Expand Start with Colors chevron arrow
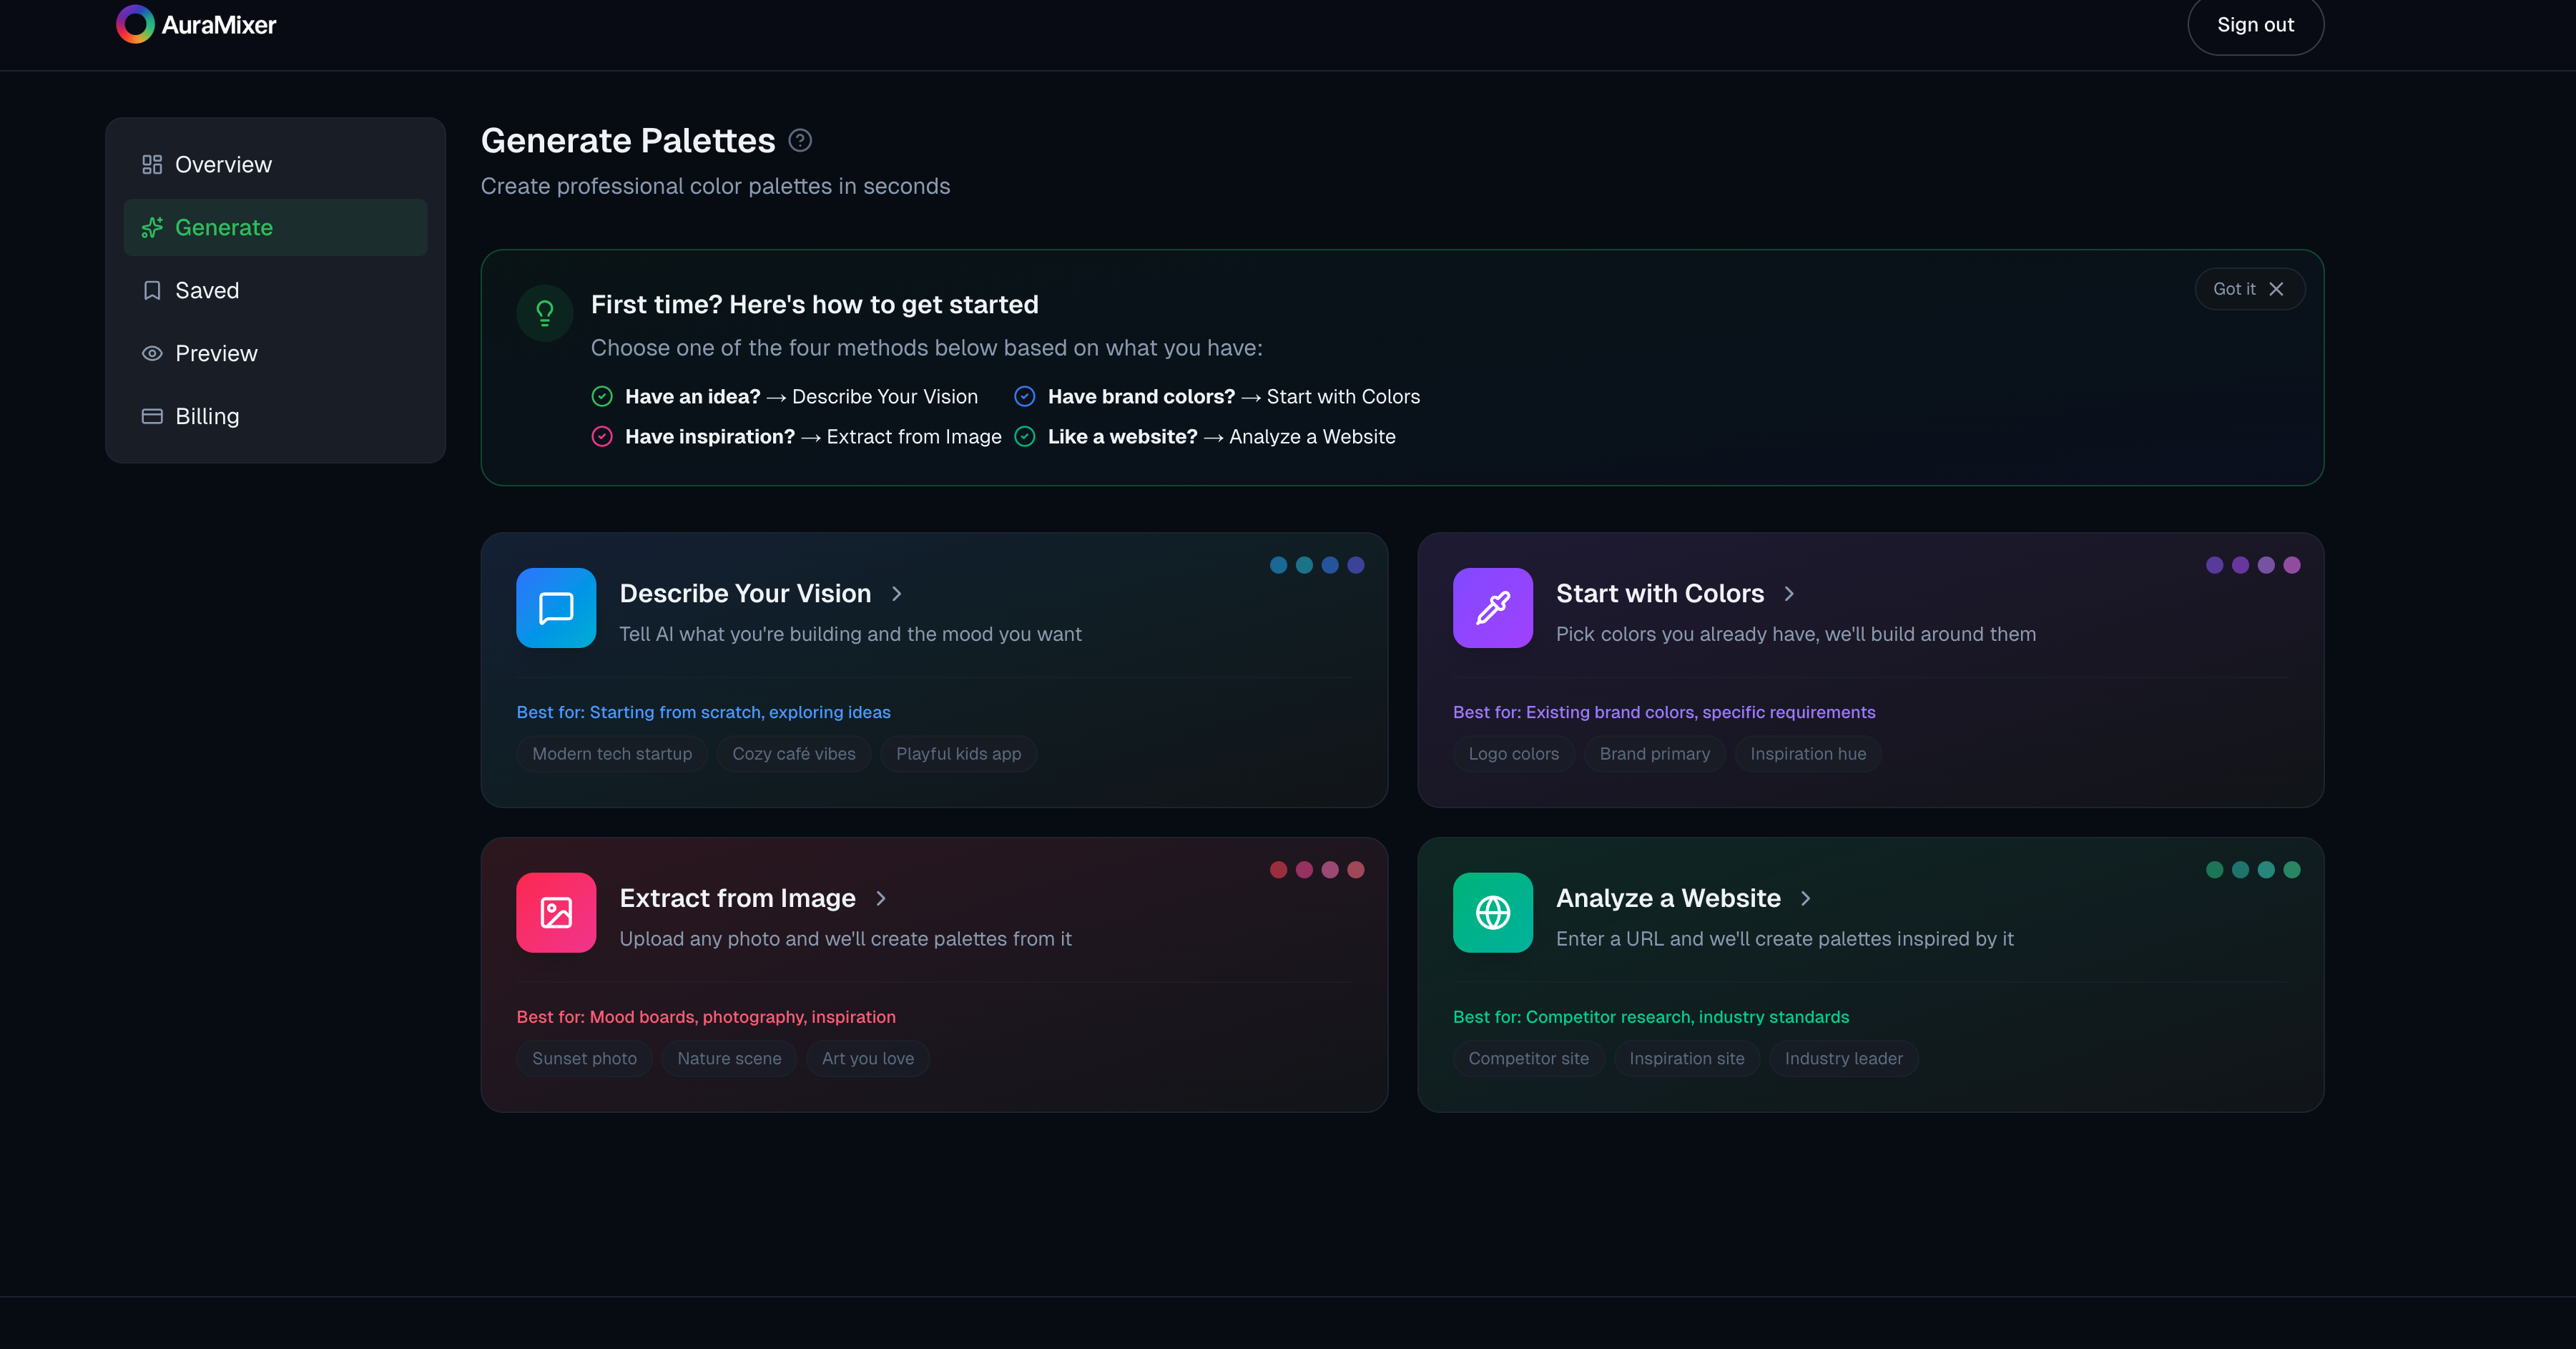Image resolution: width=2576 pixels, height=1349 pixels. (x=1789, y=594)
